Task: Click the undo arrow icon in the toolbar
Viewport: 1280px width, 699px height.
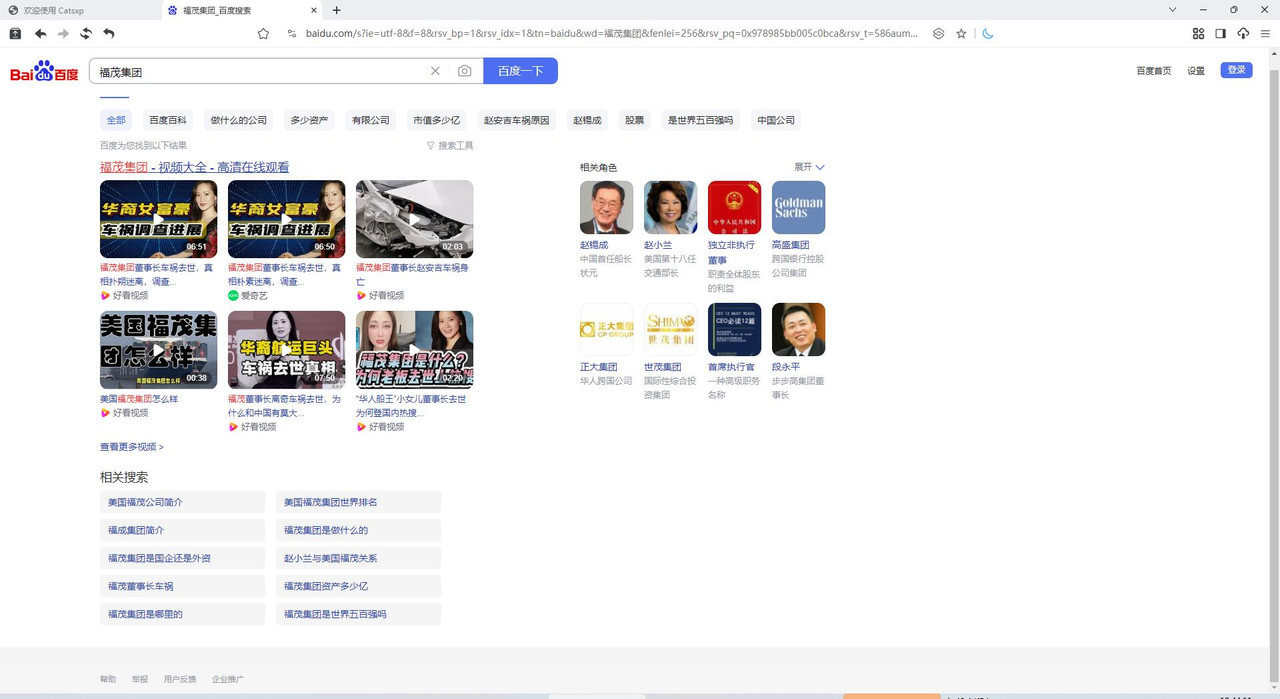Action: pos(109,33)
